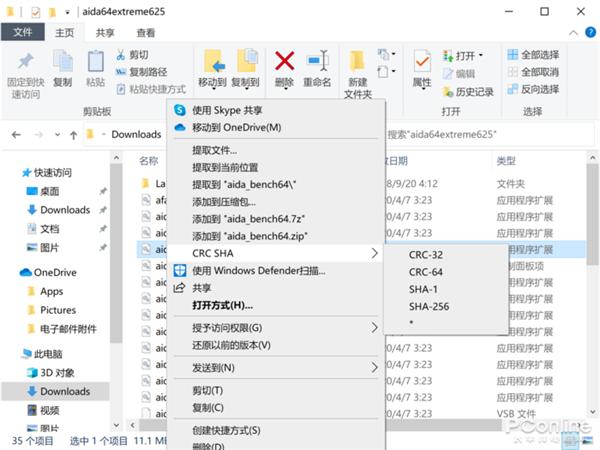Choose Copy (复制(C)) in context menu
This screenshot has height=450, width=600.
point(276,408)
